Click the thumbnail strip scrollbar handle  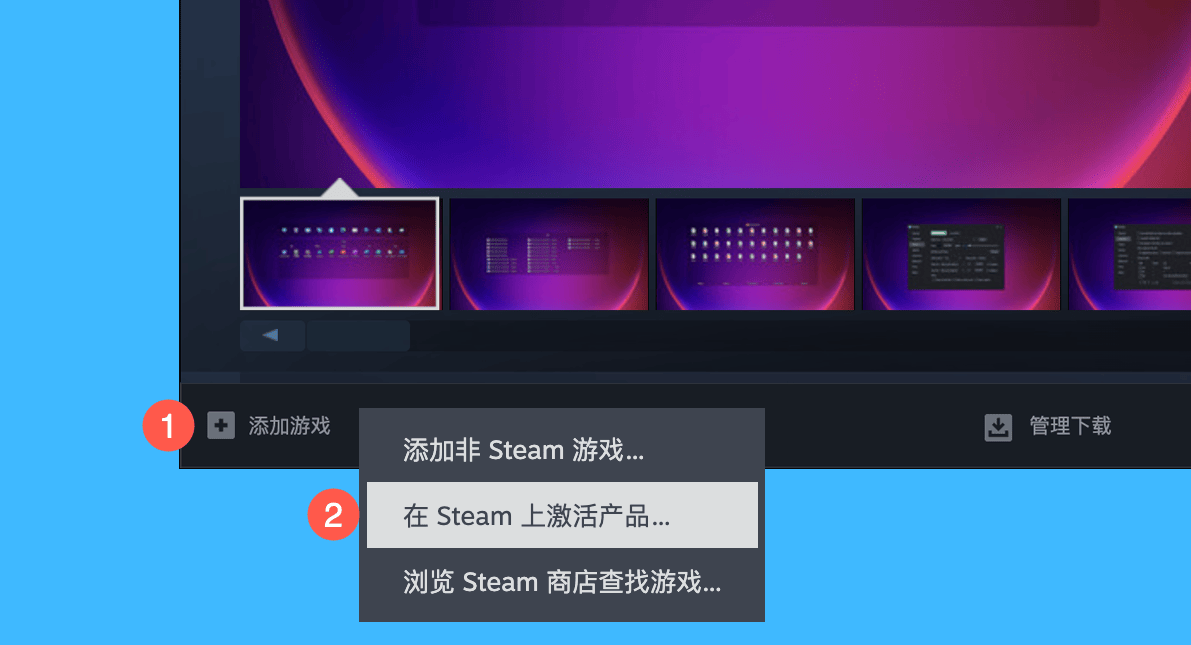359,335
